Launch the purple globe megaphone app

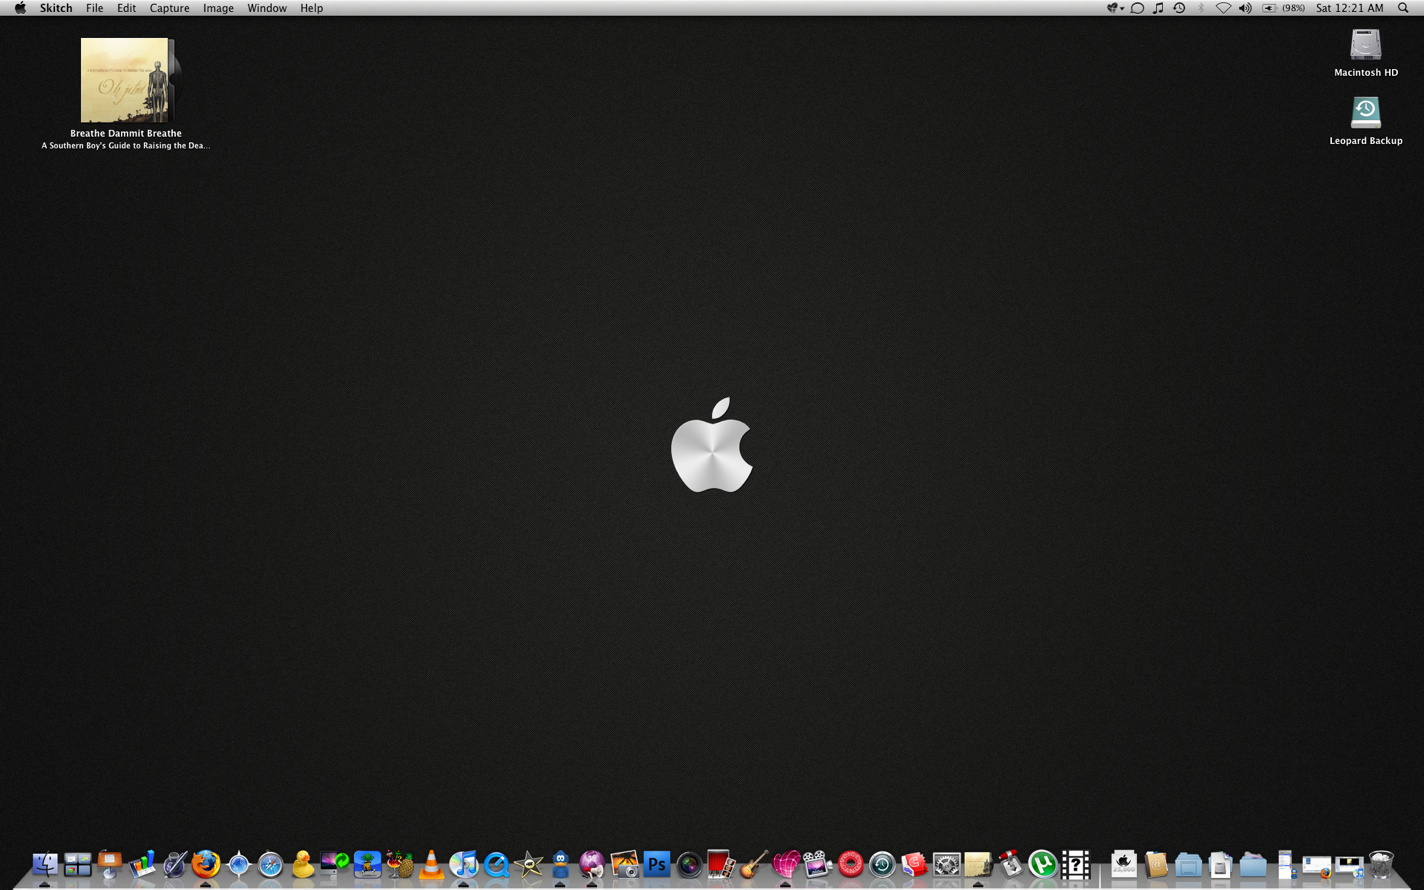click(x=592, y=864)
